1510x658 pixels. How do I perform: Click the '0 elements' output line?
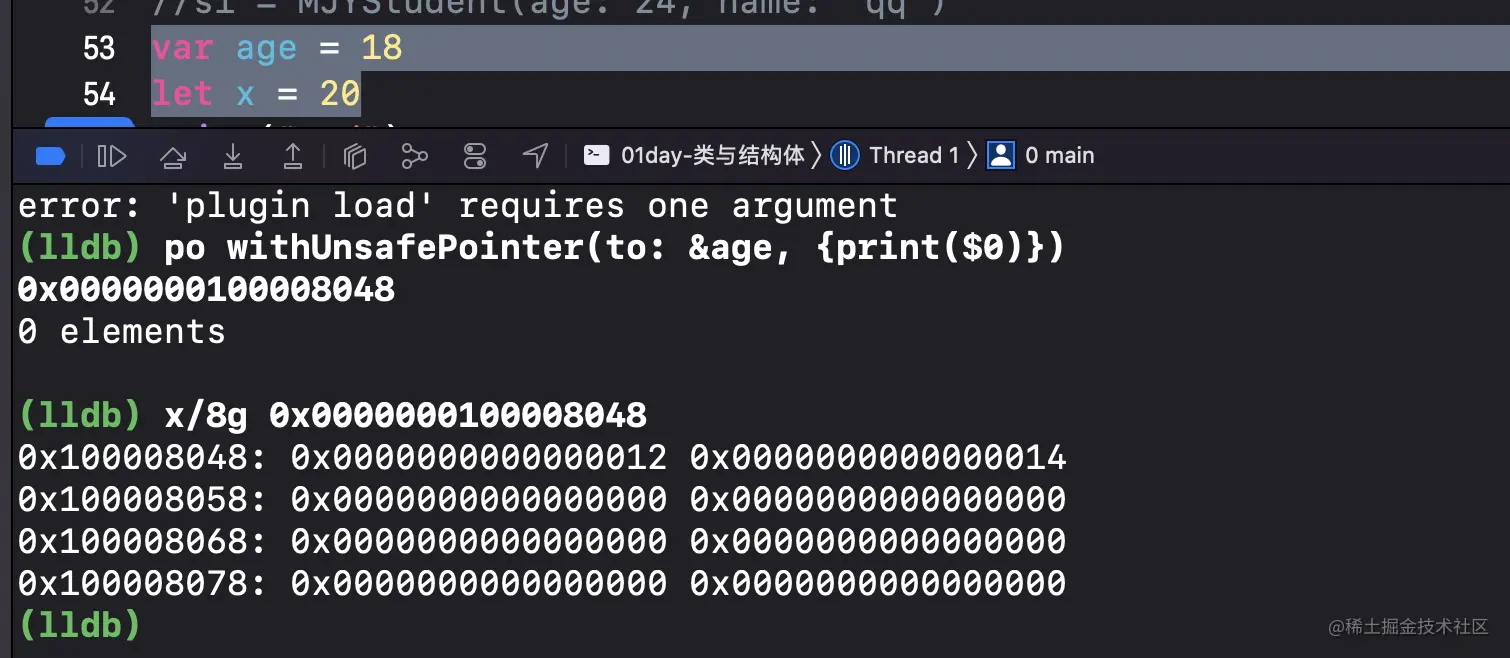click(x=122, y=332)
